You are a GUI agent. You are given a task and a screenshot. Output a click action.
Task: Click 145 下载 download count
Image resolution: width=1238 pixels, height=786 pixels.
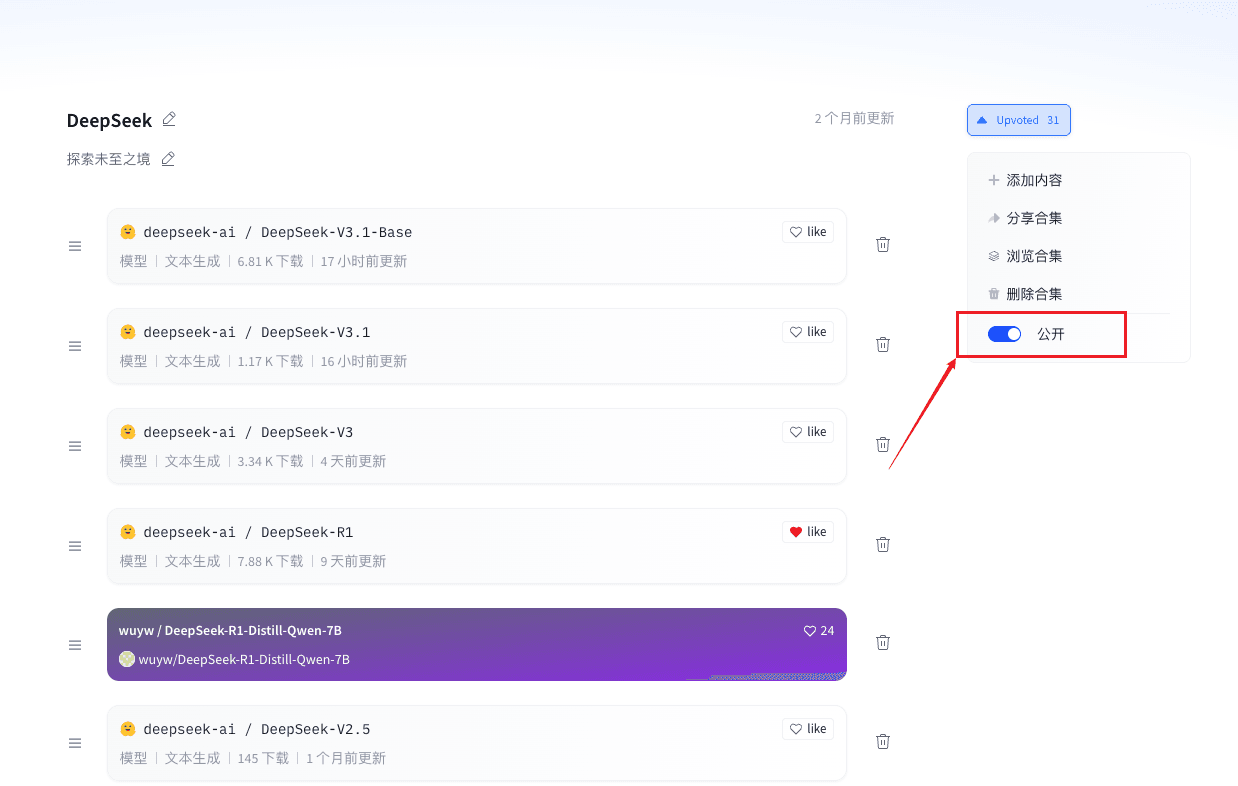[x=263, y=758]
